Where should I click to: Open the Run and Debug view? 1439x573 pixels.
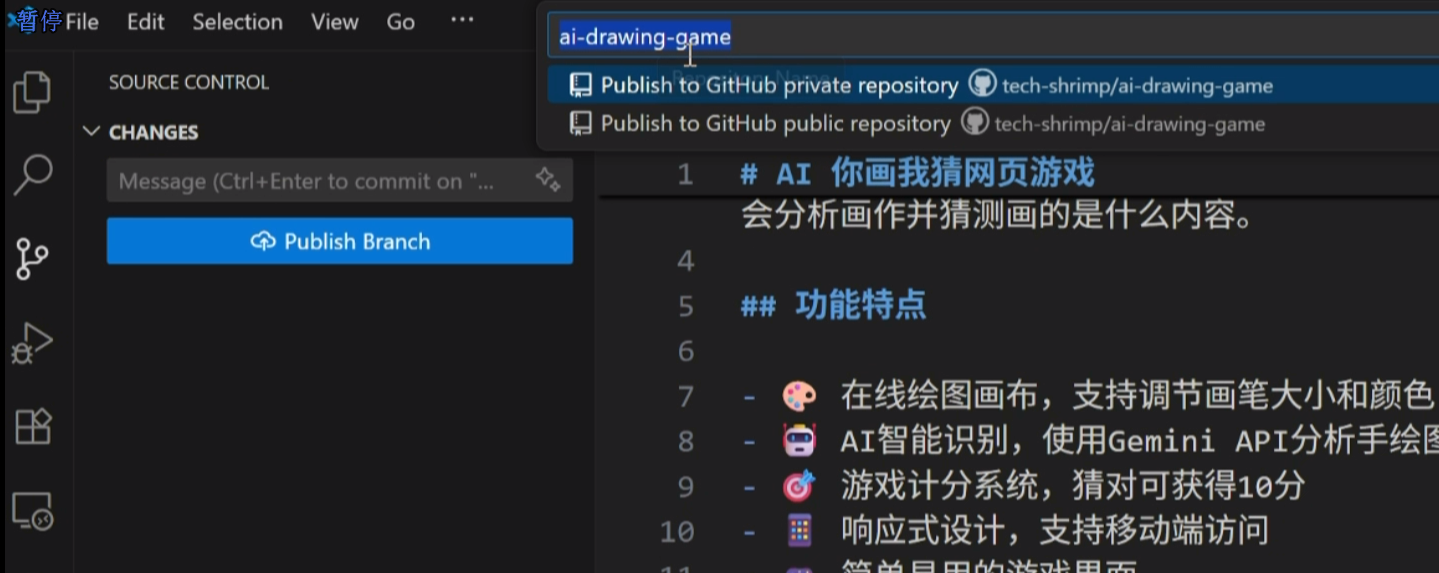[32, 343]
